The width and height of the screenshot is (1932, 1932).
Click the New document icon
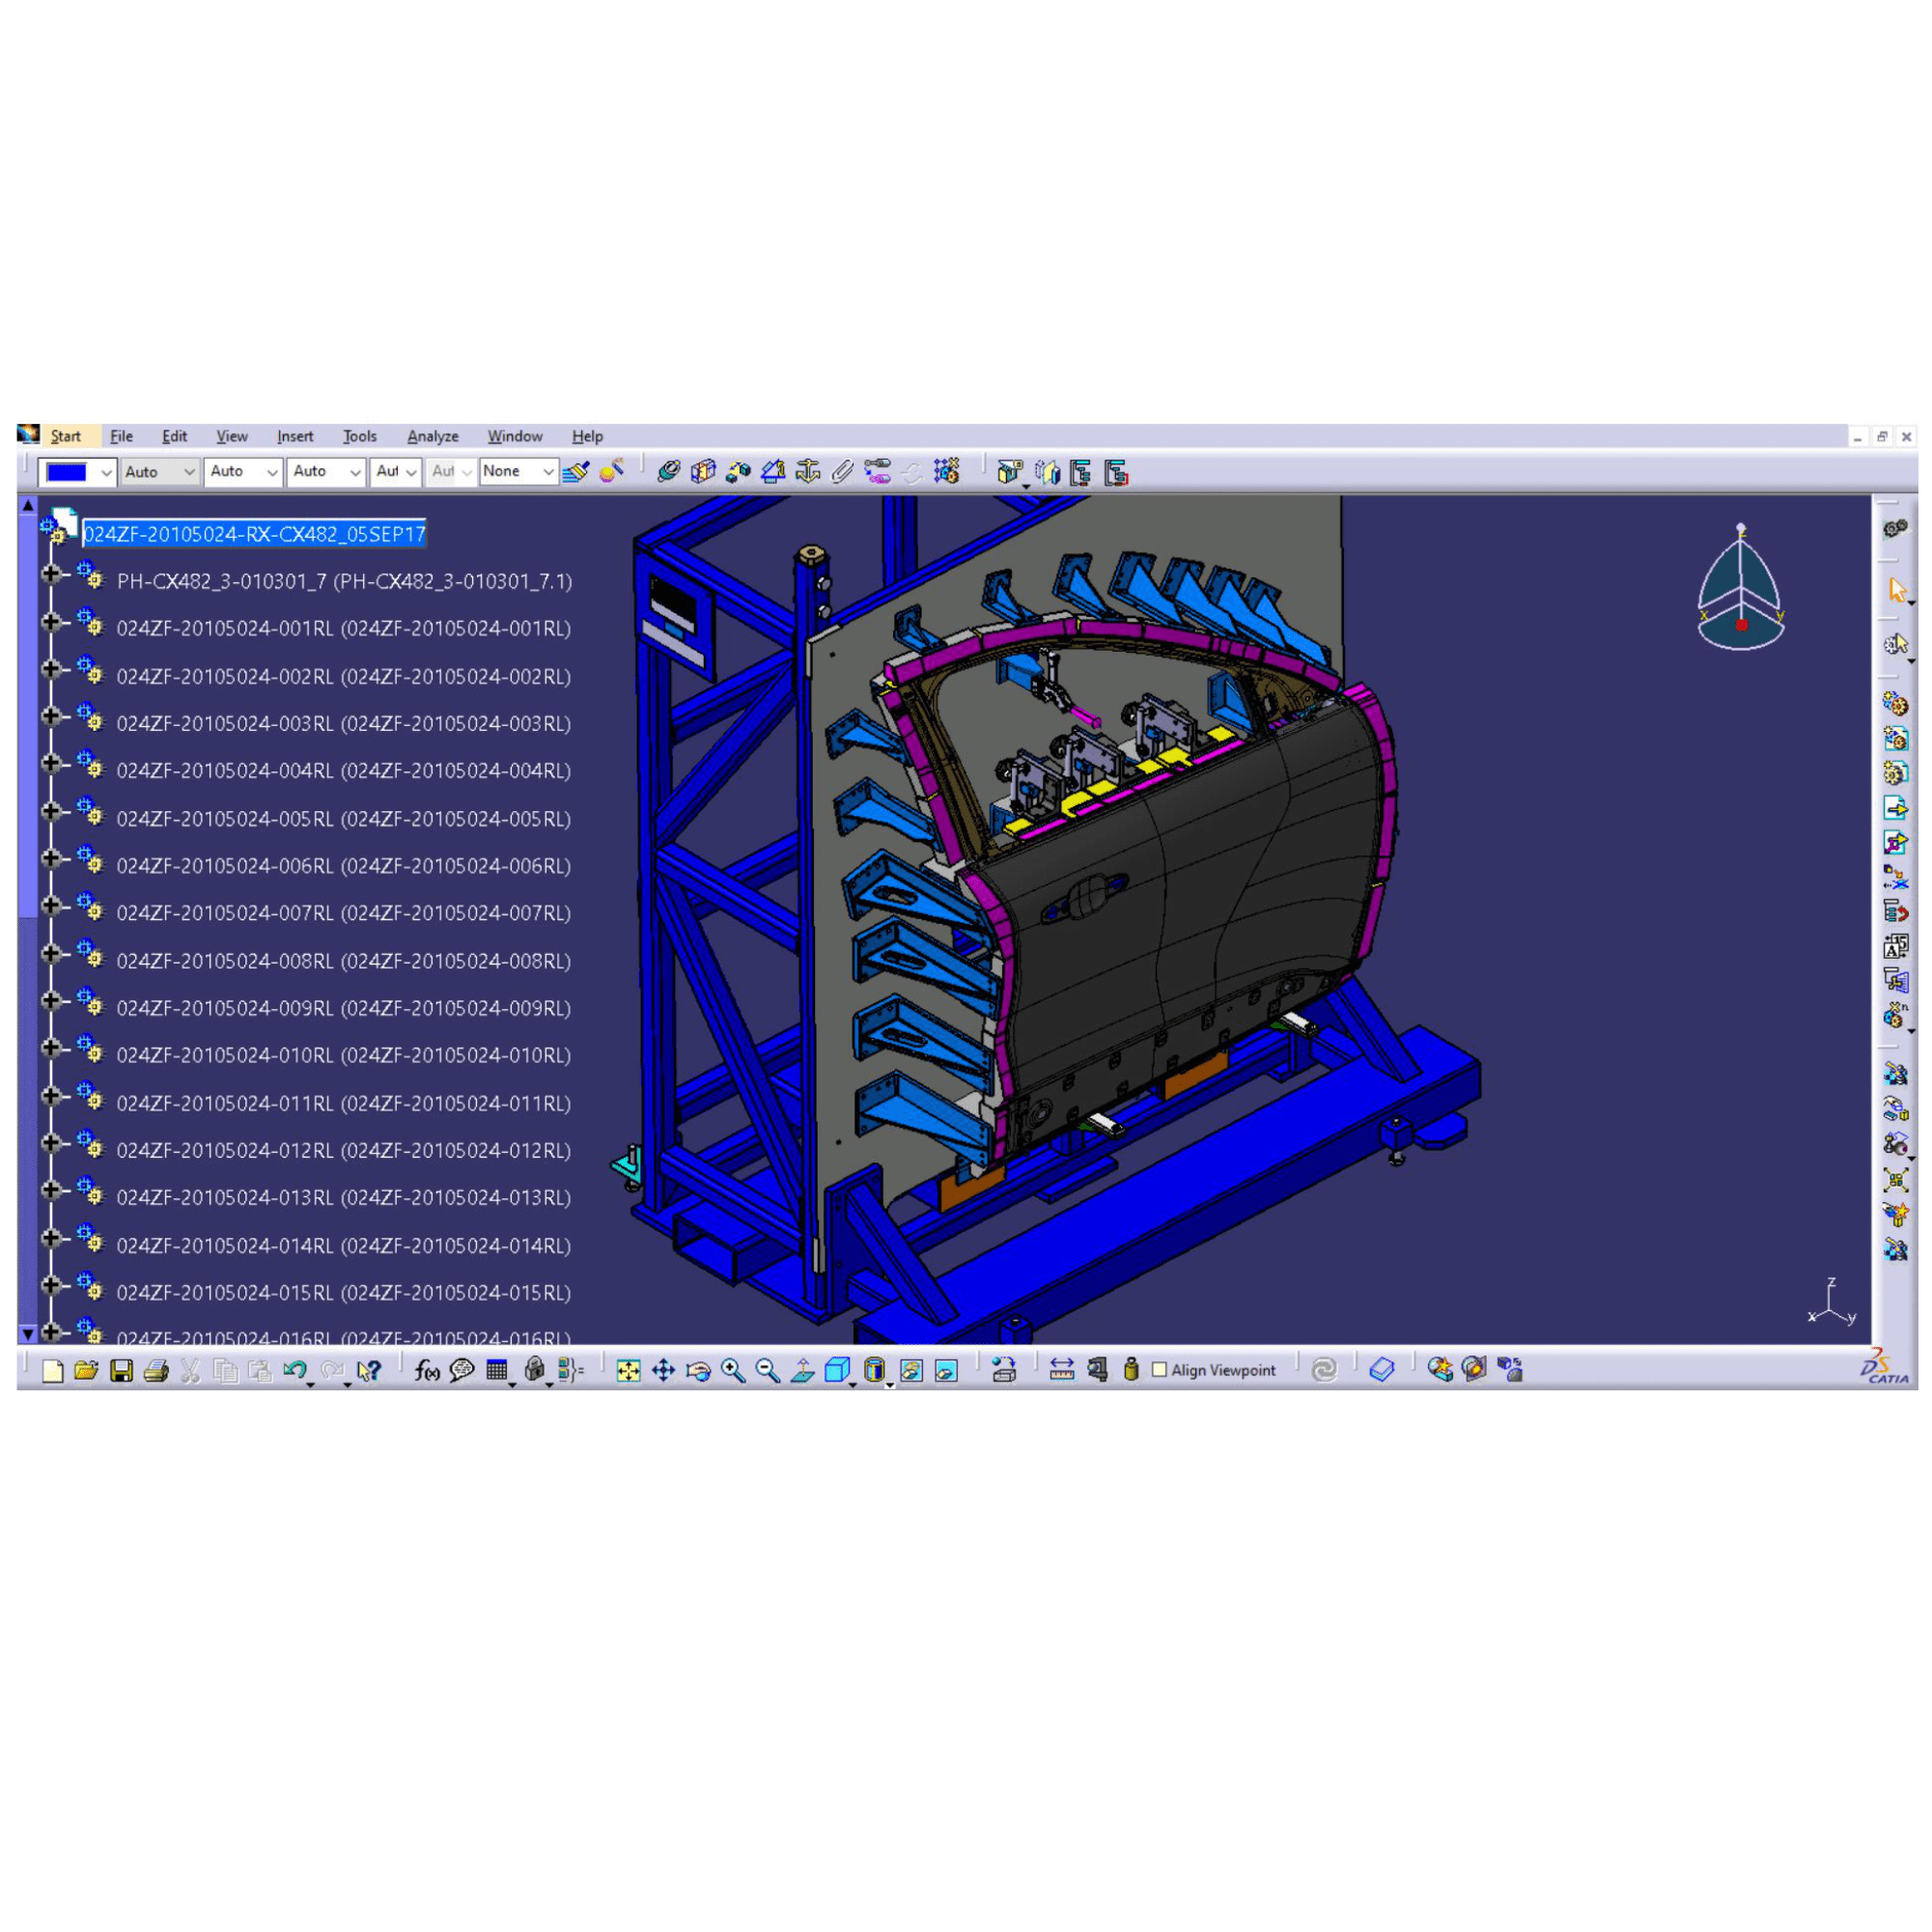tap(53, 1370)
